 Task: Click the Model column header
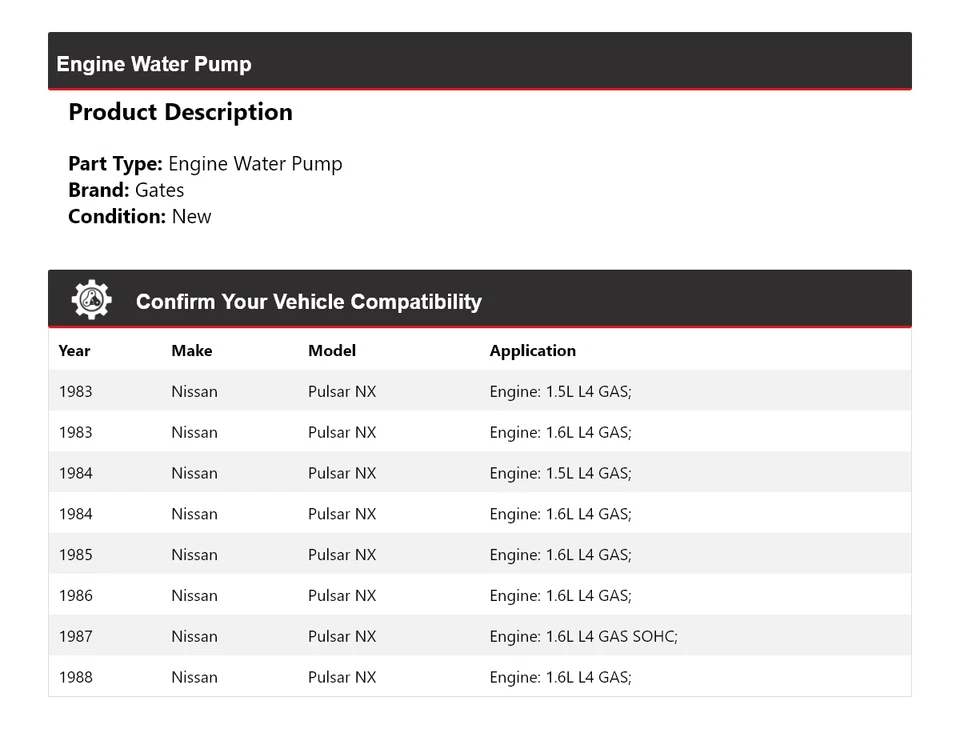331,351
